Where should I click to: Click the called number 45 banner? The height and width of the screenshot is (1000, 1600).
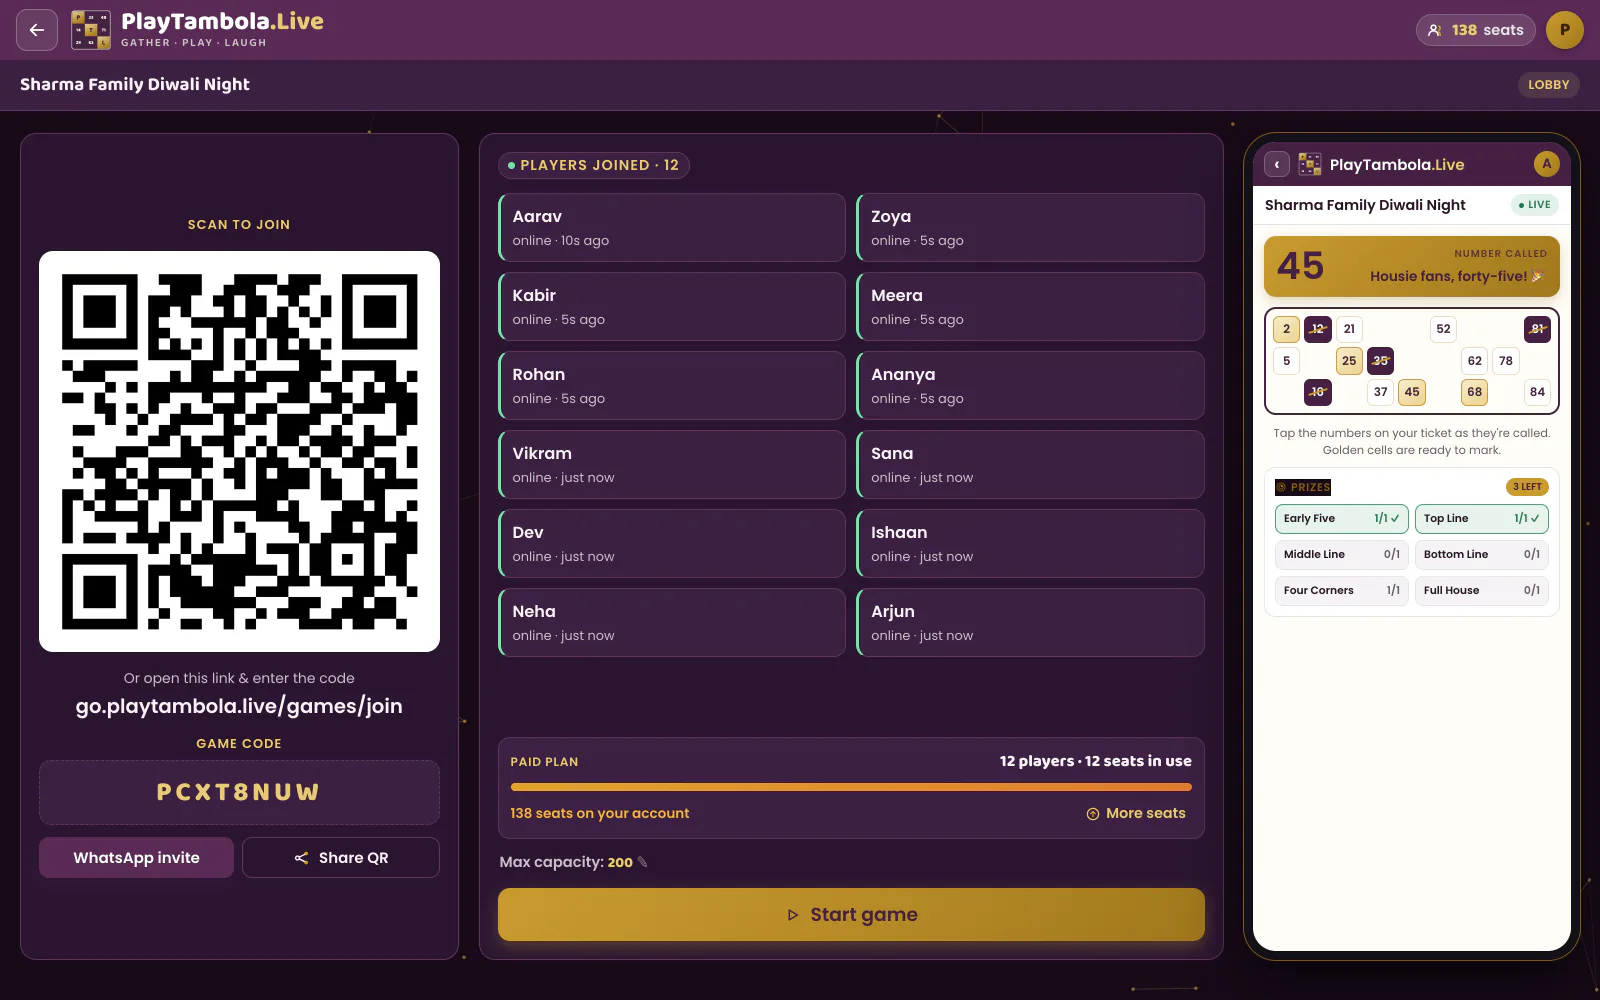[x=1412, y=266]
